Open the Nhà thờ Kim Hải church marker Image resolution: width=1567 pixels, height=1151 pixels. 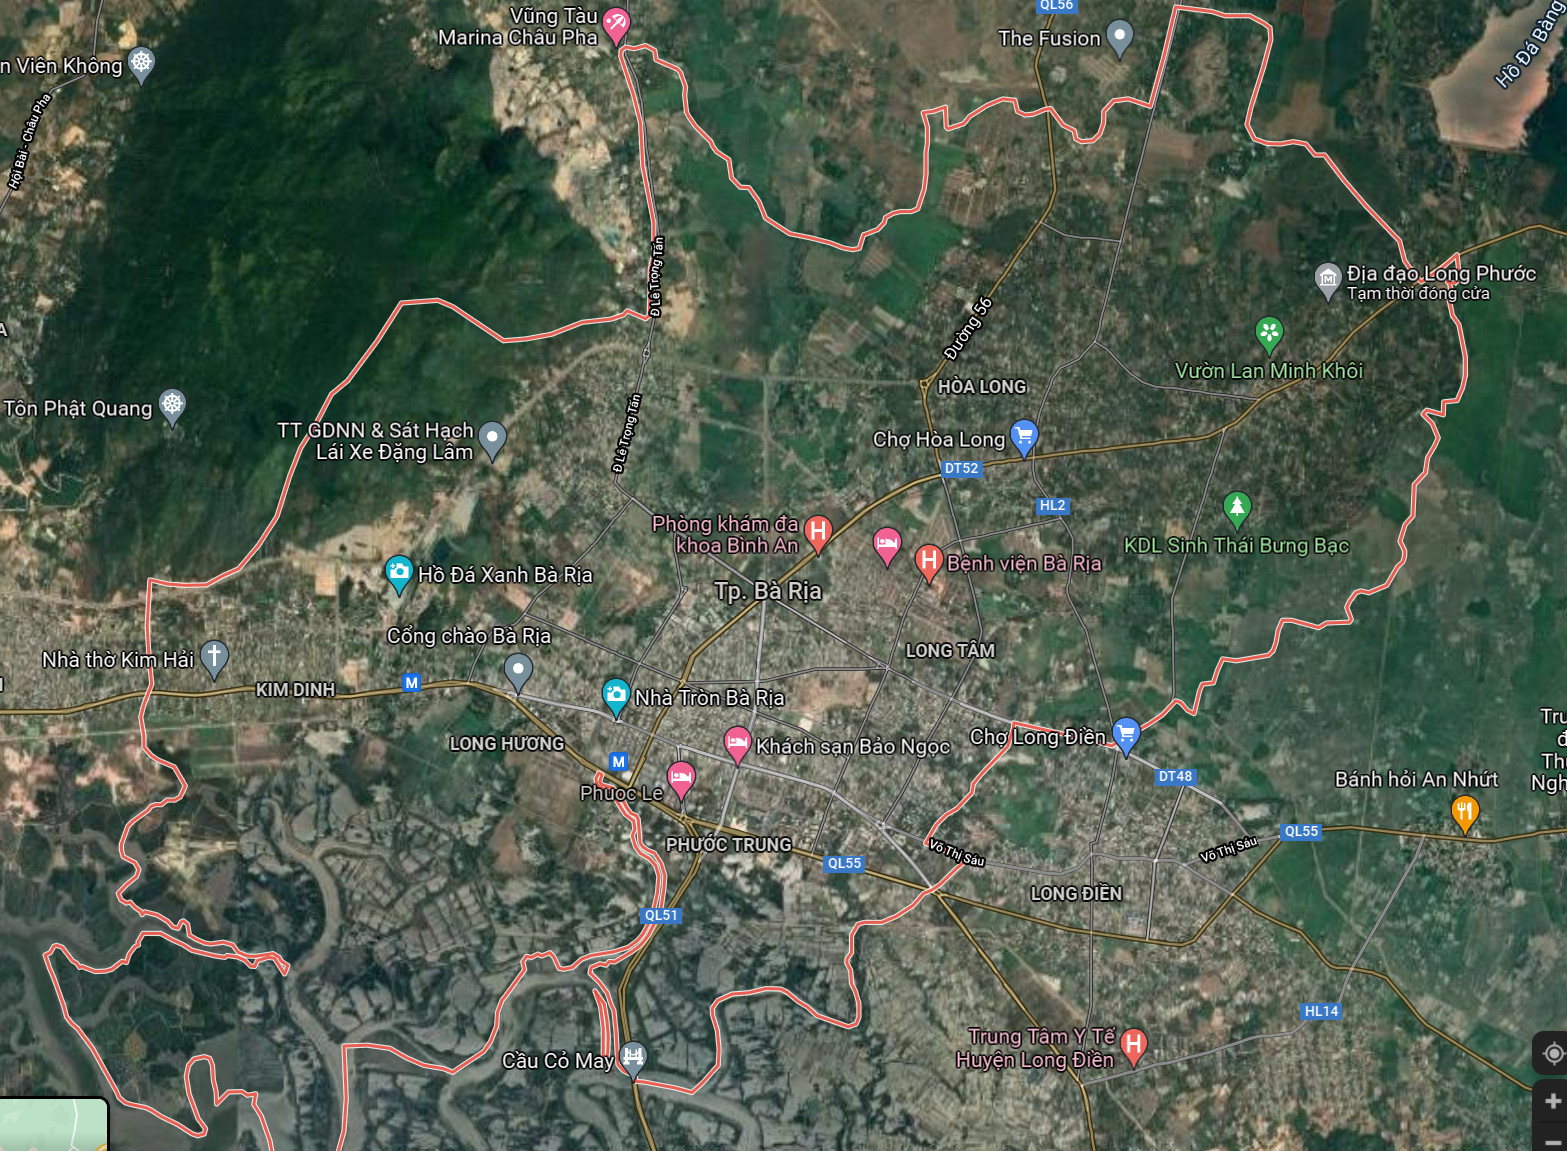tap(214, 657)
